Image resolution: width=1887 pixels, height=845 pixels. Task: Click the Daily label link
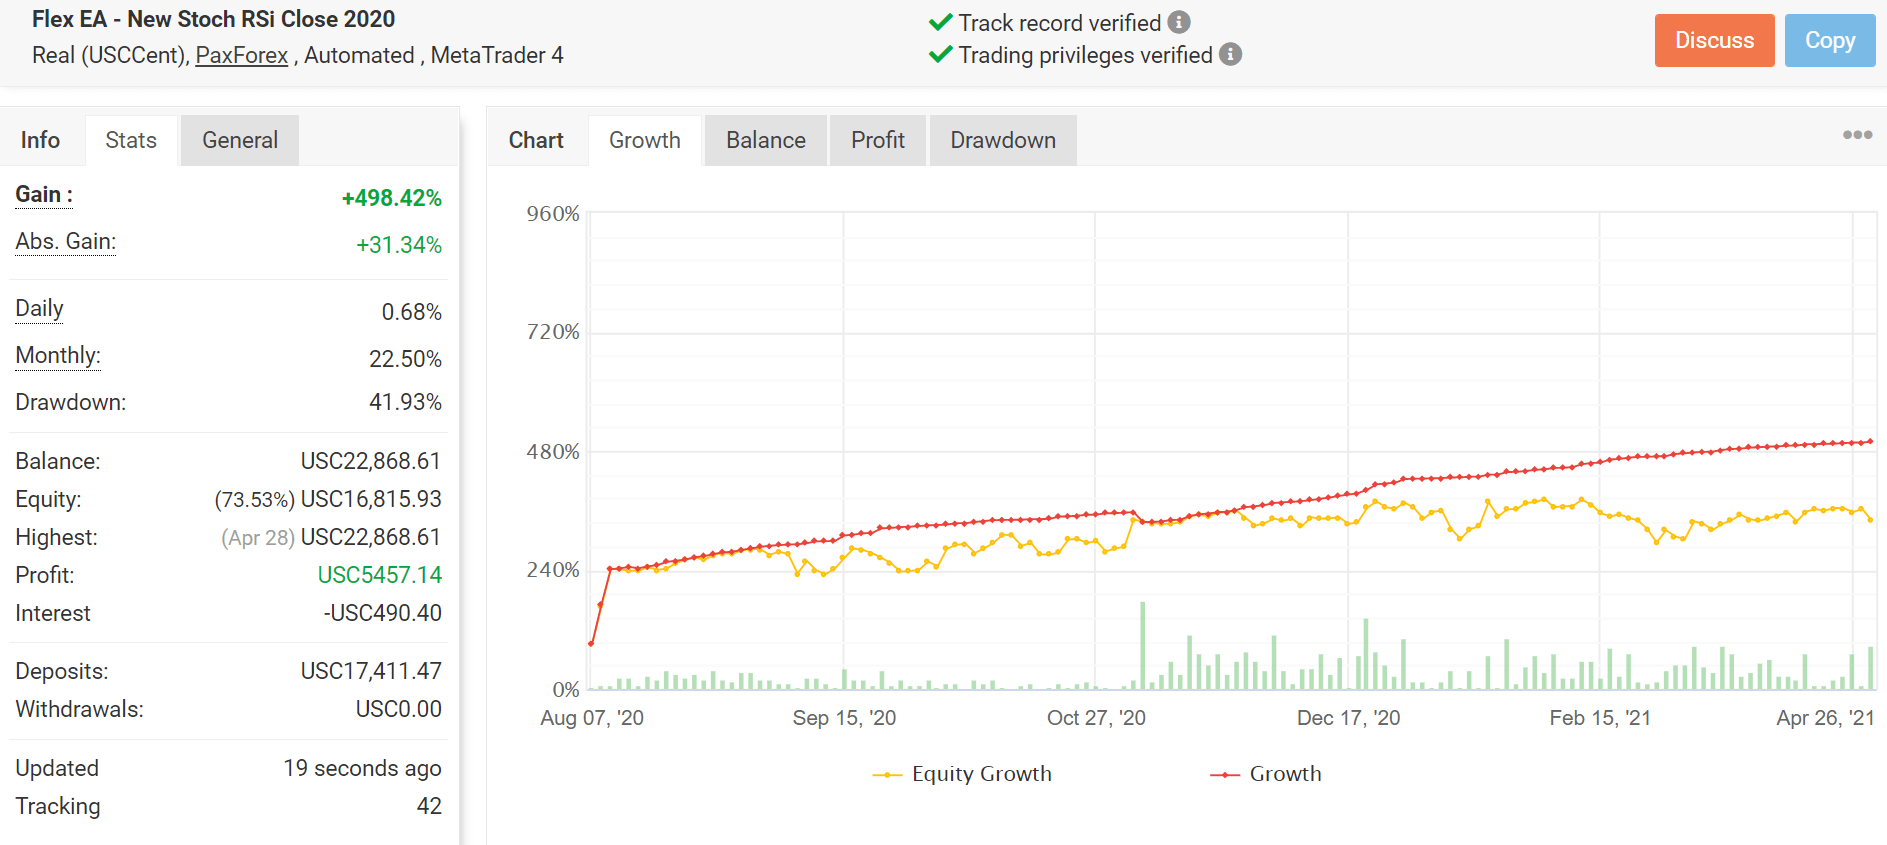(x=39, y=309)
